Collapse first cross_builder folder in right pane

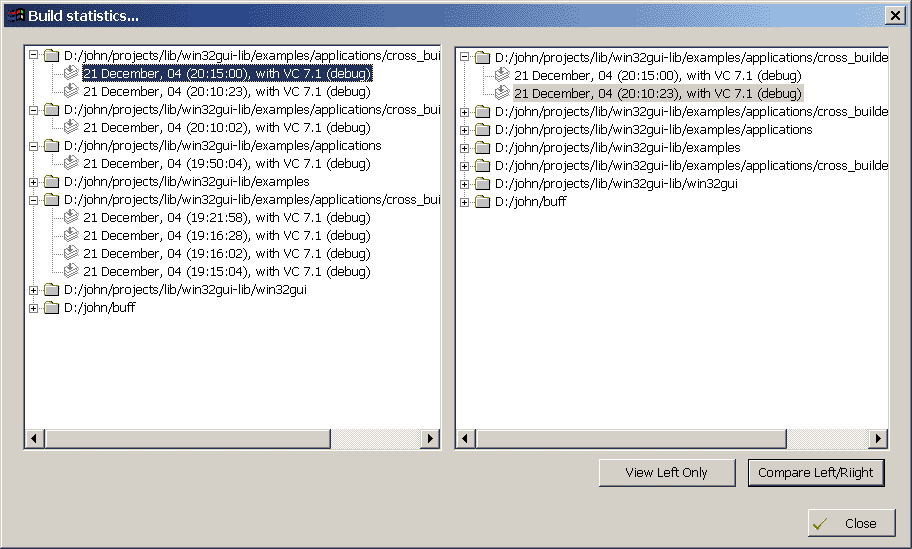465,58
